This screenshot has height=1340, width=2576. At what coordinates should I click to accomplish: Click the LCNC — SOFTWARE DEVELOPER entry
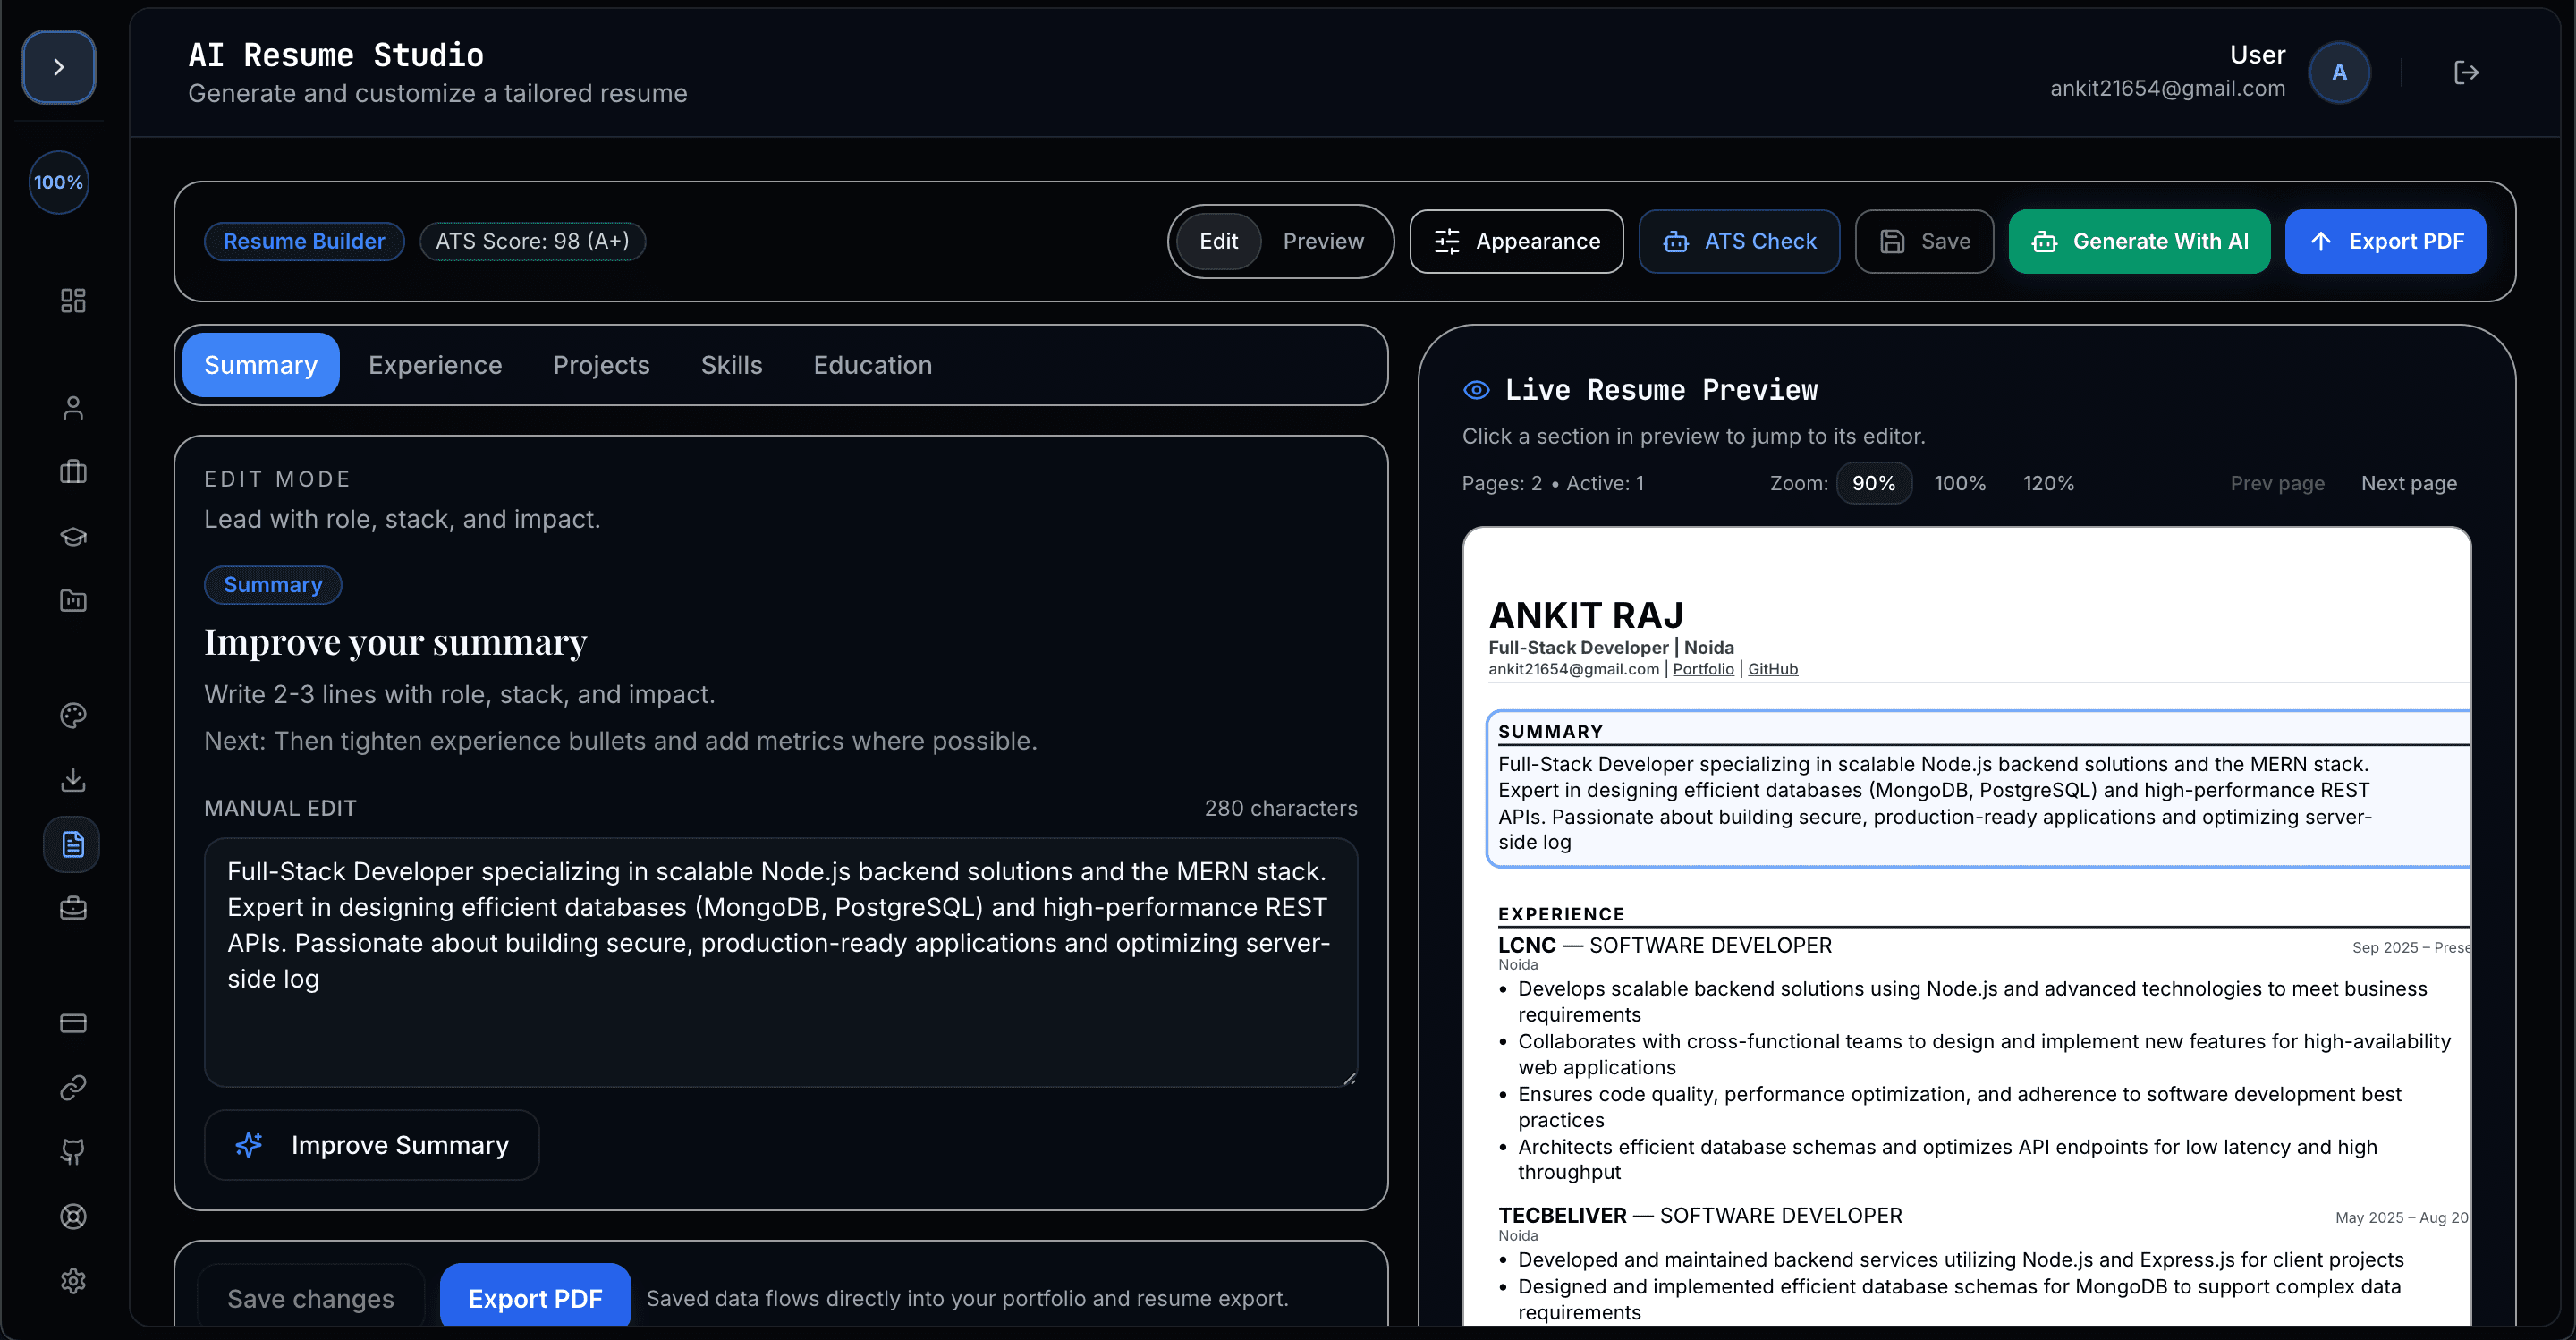pos(1665,945)
